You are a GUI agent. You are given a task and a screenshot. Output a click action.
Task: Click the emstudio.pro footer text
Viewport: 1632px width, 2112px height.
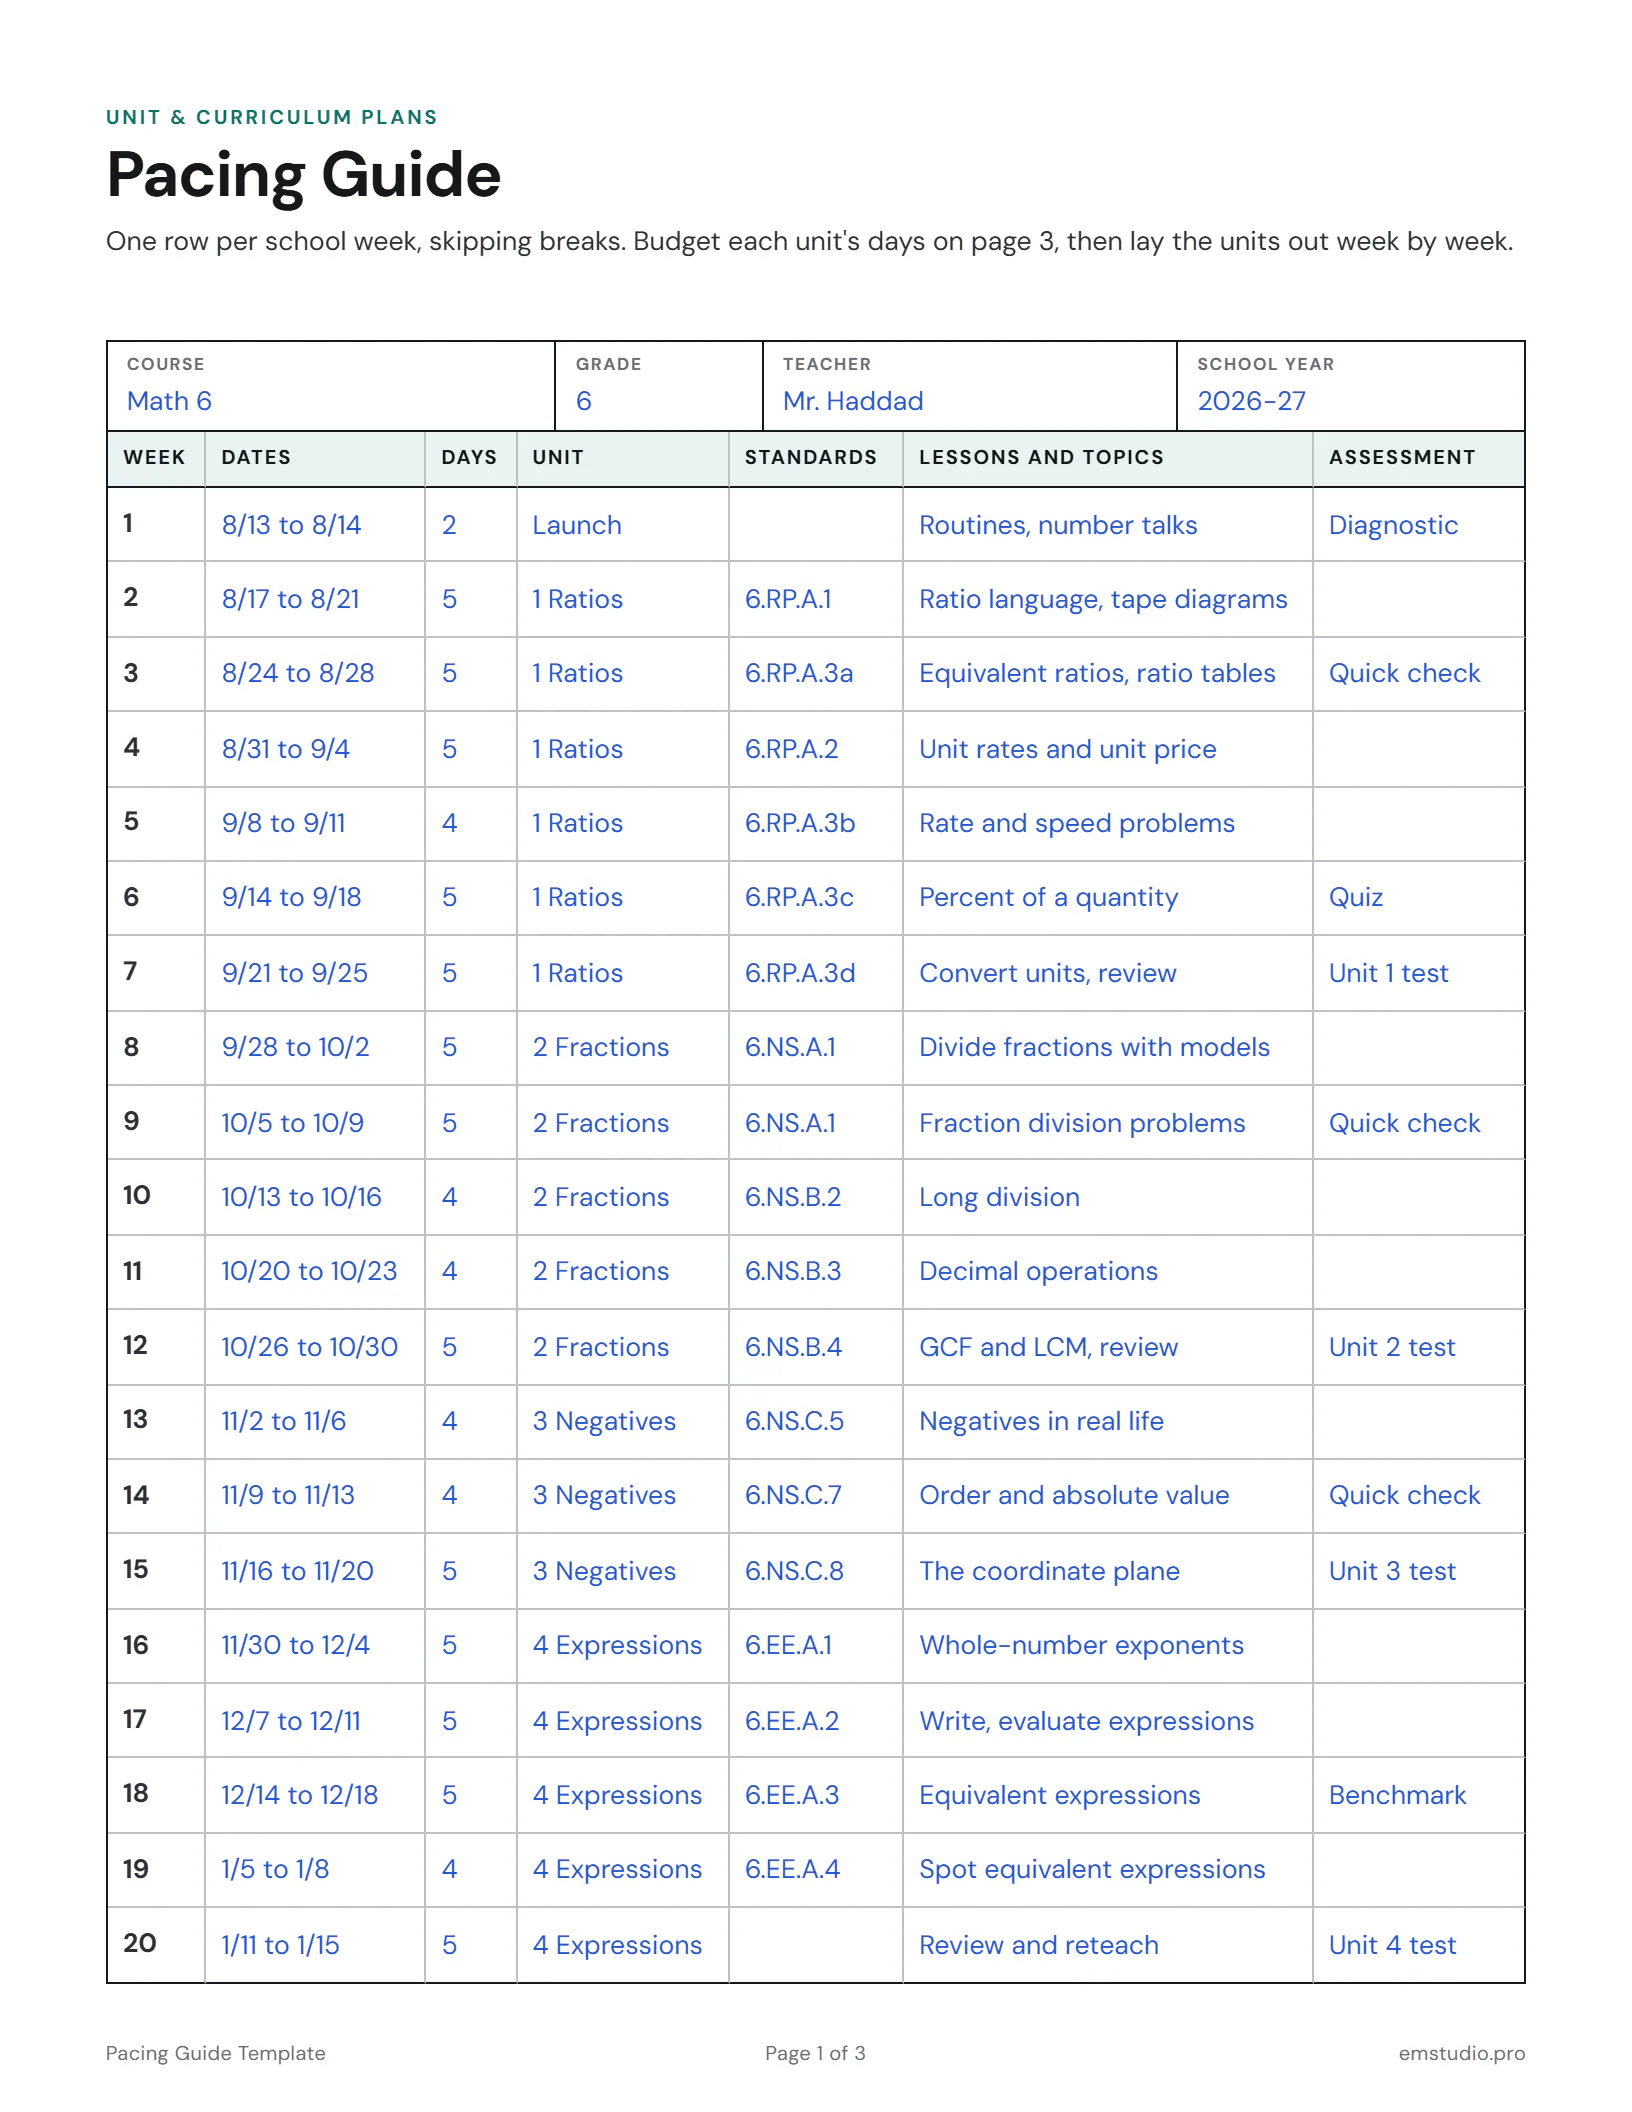1461,2053
